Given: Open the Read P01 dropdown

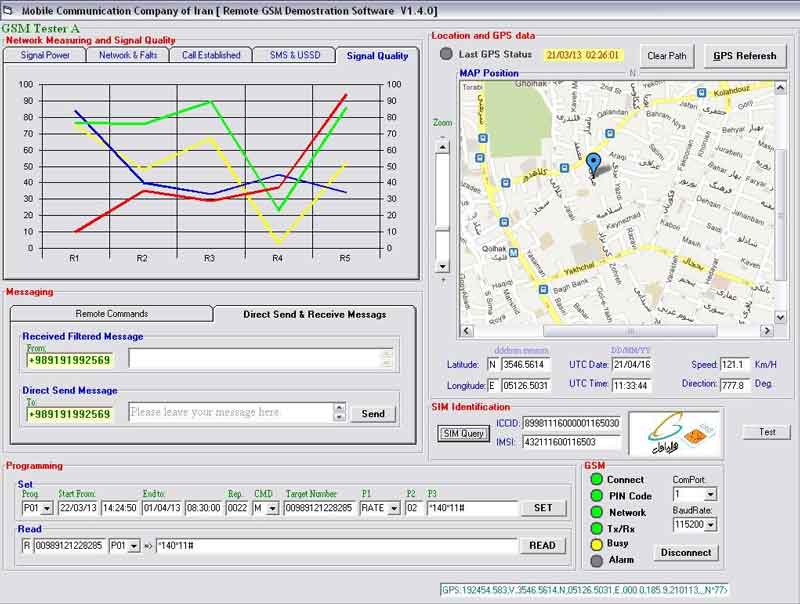Looking at the screenshot, I should [134, 546].
